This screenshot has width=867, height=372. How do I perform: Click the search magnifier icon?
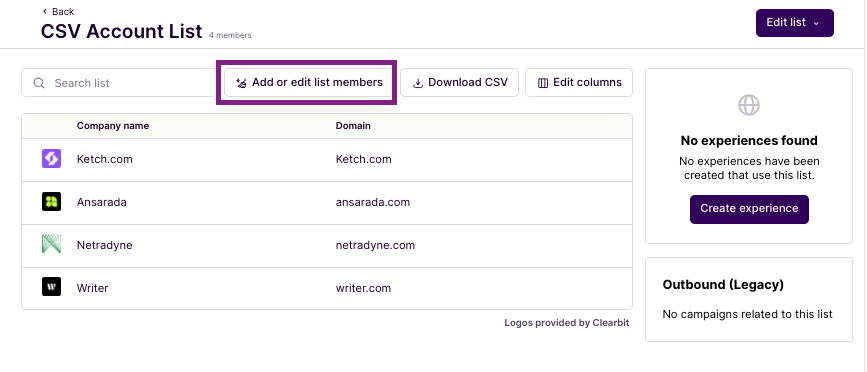[39, 83]
